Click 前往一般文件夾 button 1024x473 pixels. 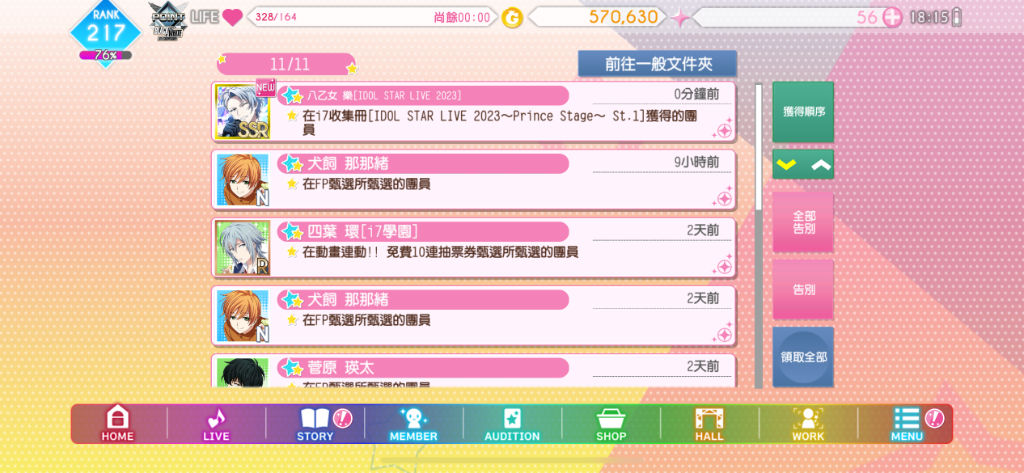[658, 64]
